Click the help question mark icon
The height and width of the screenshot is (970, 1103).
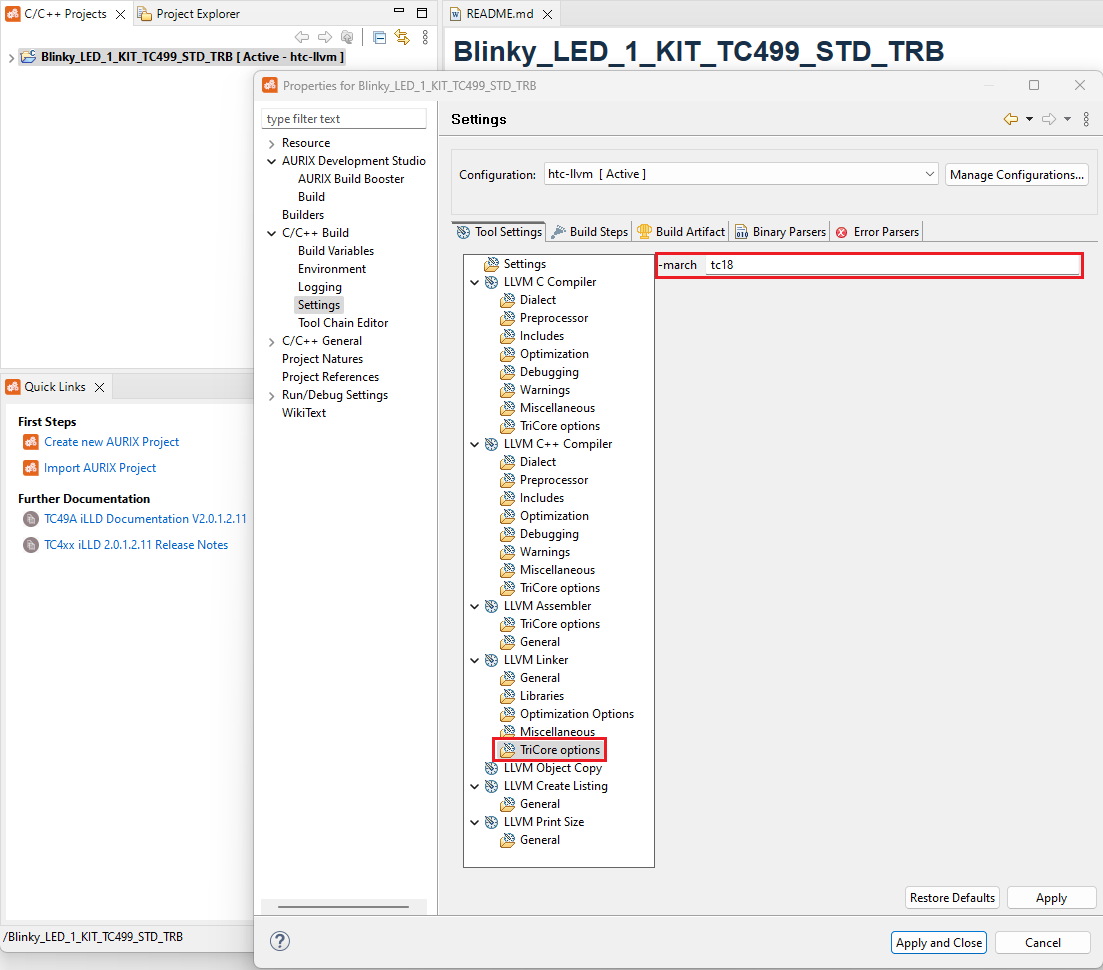coord(280,942)
